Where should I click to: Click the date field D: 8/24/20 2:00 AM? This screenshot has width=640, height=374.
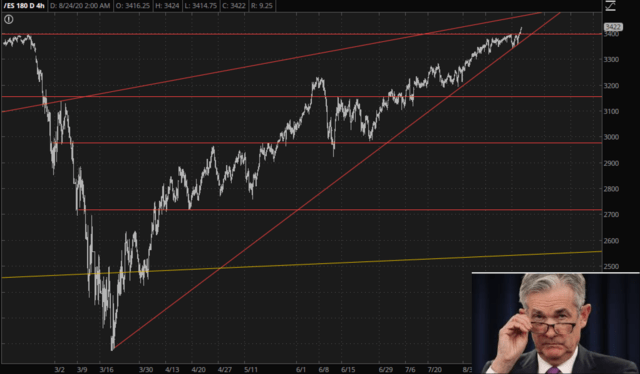(x=80, y=6)
